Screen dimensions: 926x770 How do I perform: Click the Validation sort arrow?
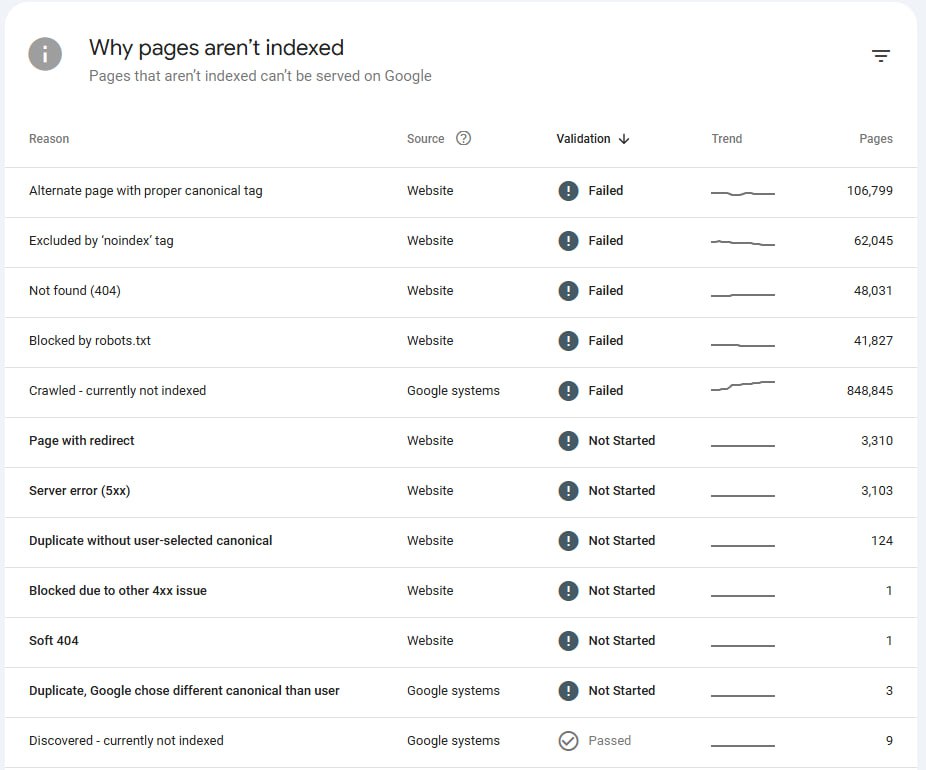(x=624, y=139)
